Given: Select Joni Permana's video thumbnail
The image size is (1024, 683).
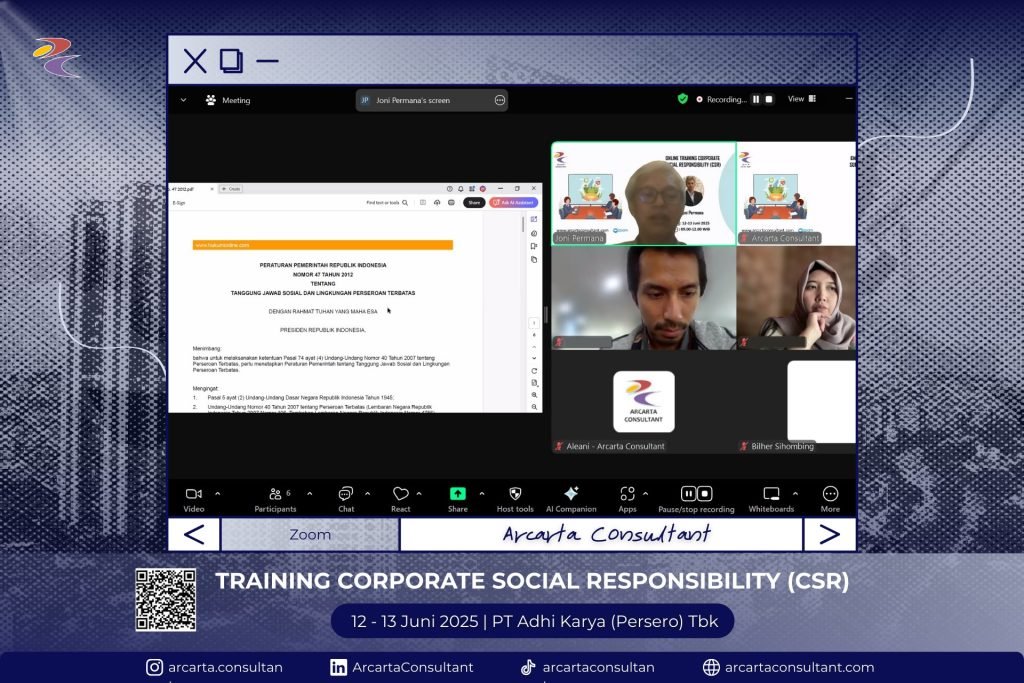Looking at the screenshot, I should [643, 193].
